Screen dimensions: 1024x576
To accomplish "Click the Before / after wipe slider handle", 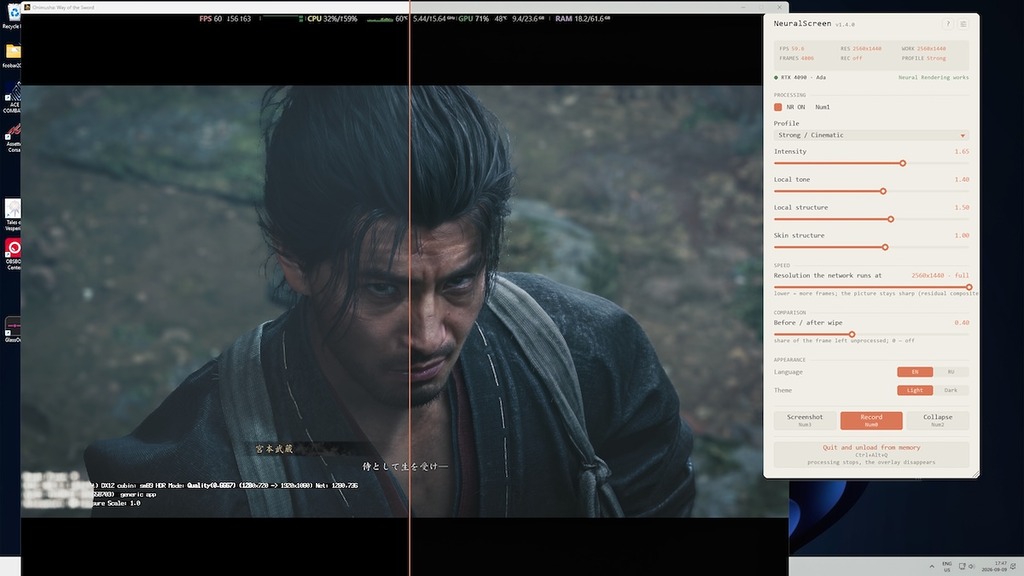I will click(852, 334).
